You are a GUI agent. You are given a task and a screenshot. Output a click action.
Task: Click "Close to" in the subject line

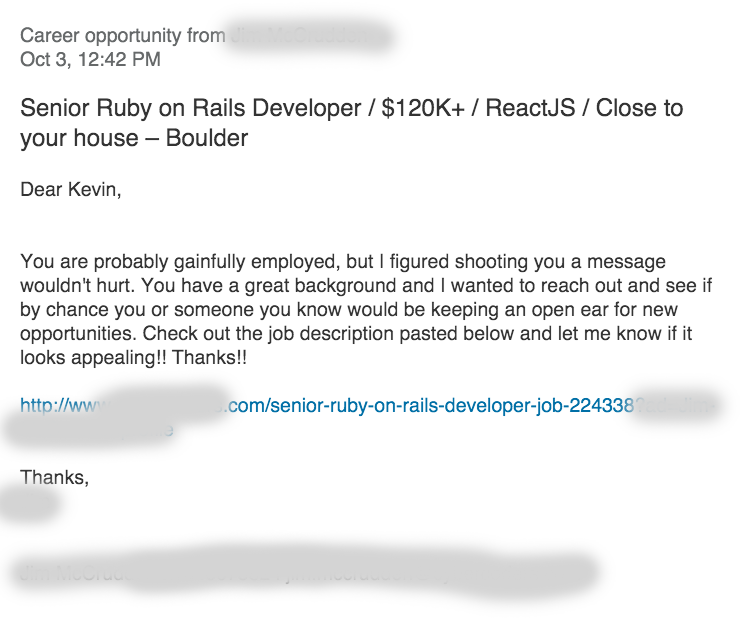tap(639, 108)
